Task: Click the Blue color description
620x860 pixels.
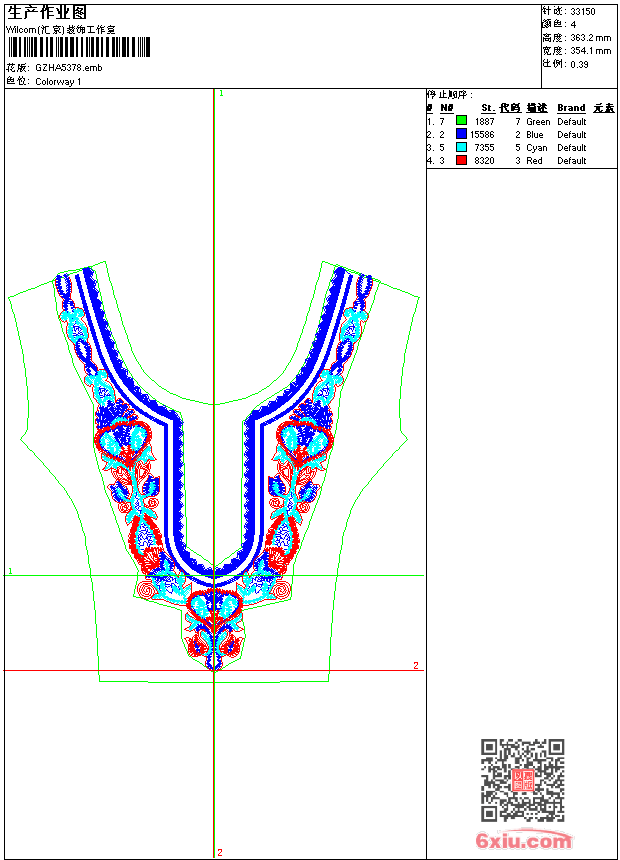Action: tap(535, 134)
